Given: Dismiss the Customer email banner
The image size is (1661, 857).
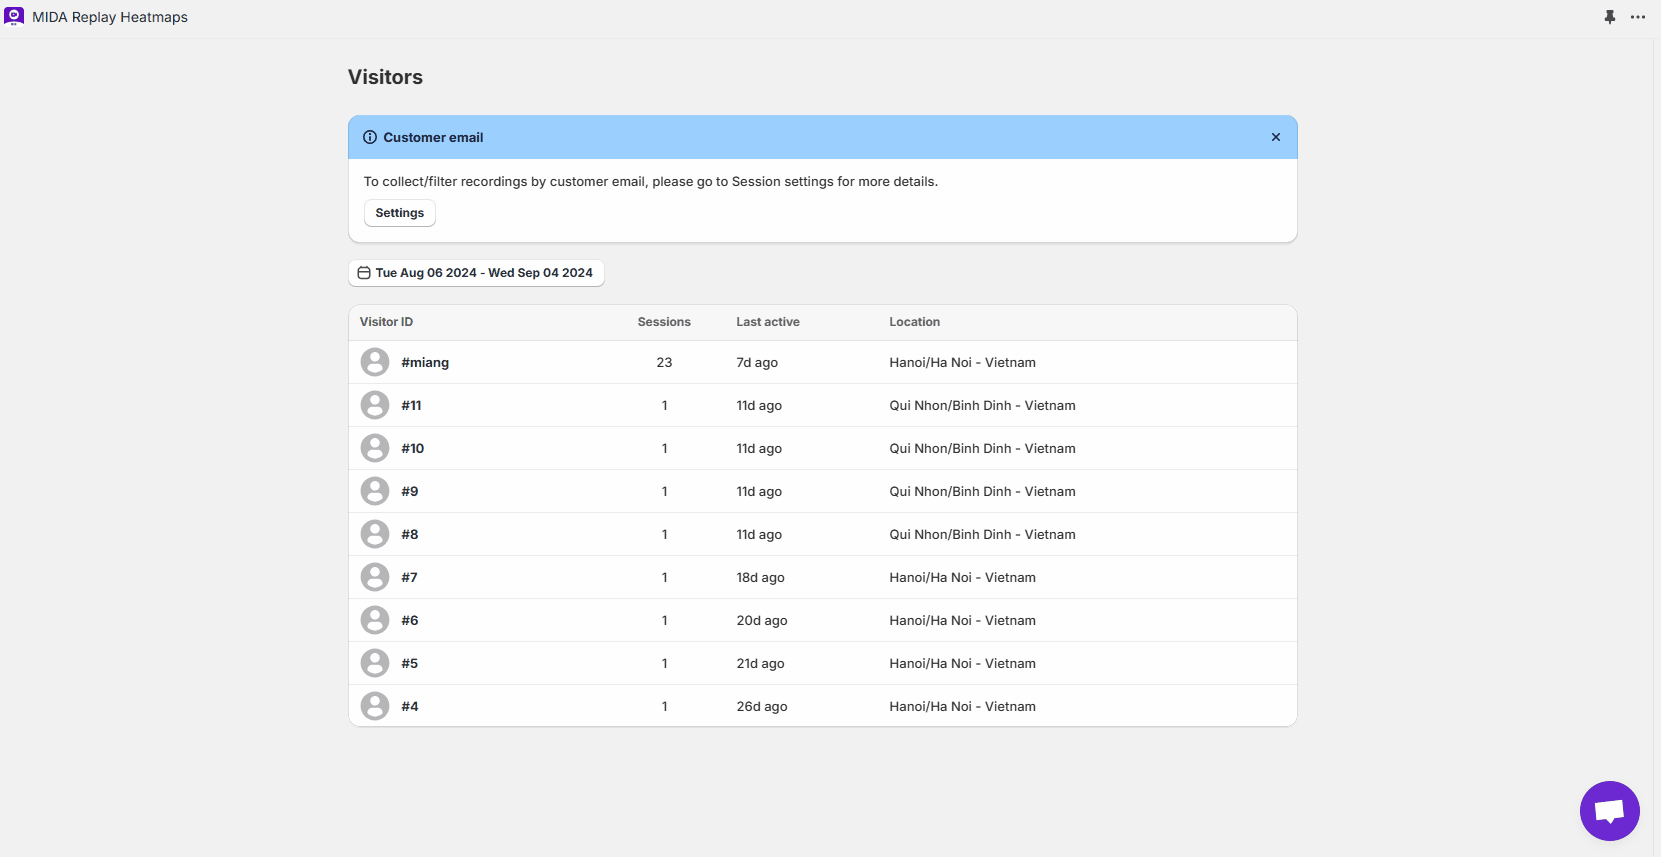Looking at the screenshot, I should click(1276, 137).
